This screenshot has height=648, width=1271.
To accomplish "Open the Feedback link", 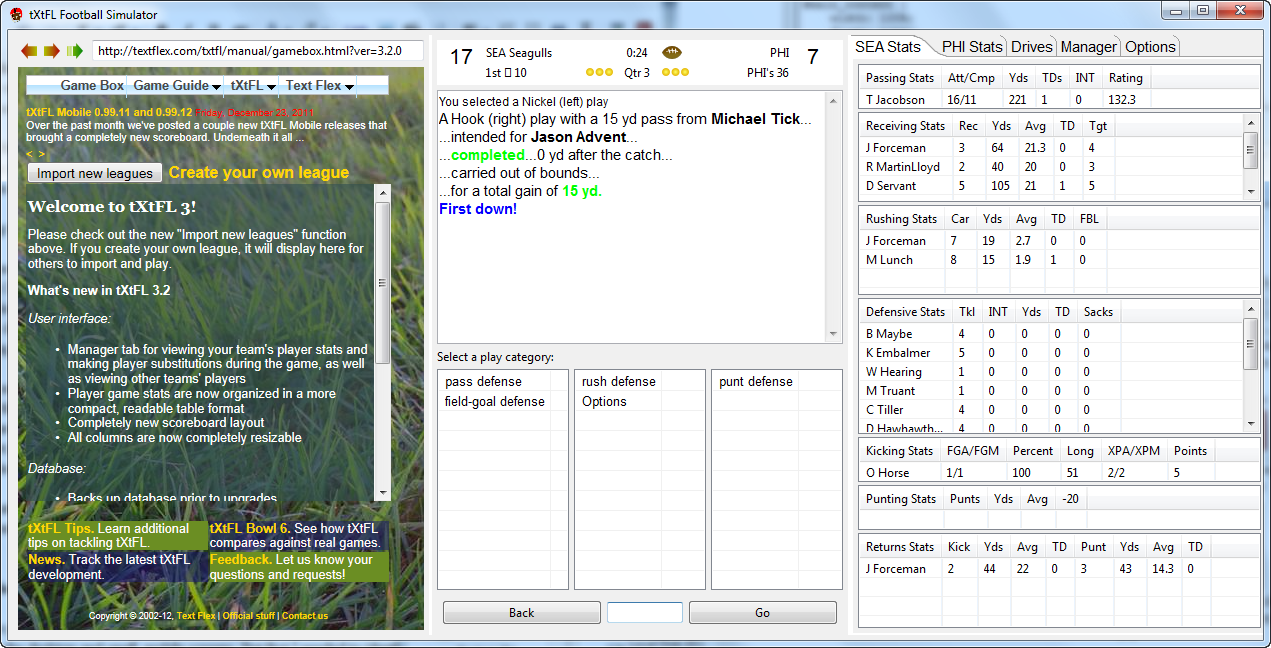I will (x=240, y=559).
